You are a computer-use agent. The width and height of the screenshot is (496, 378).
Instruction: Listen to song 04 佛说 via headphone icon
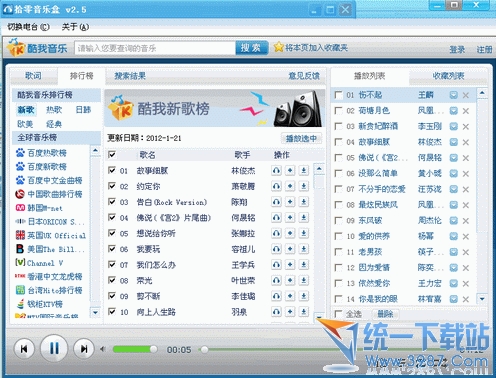pyautogui.click(x=276, y=218)
